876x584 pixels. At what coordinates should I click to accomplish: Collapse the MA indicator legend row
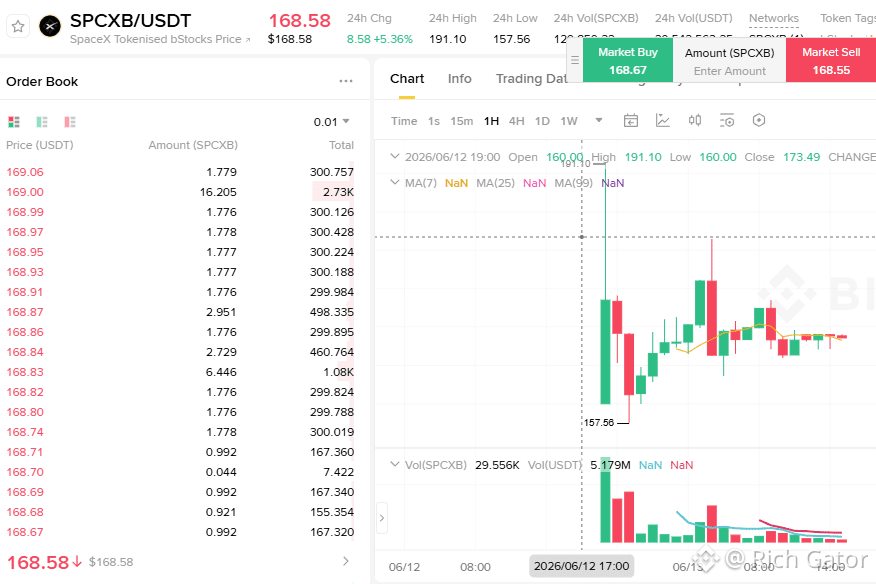(x=395, y=182)
